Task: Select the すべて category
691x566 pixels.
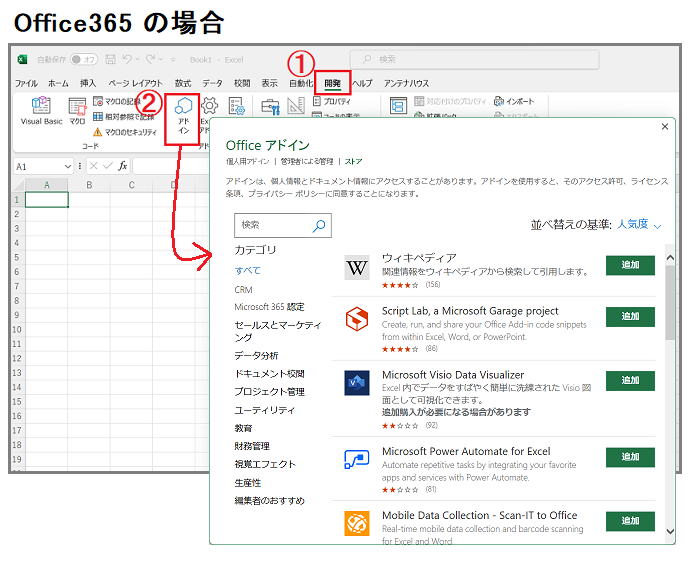Action: pyautogui.click(x=247, y=270)
